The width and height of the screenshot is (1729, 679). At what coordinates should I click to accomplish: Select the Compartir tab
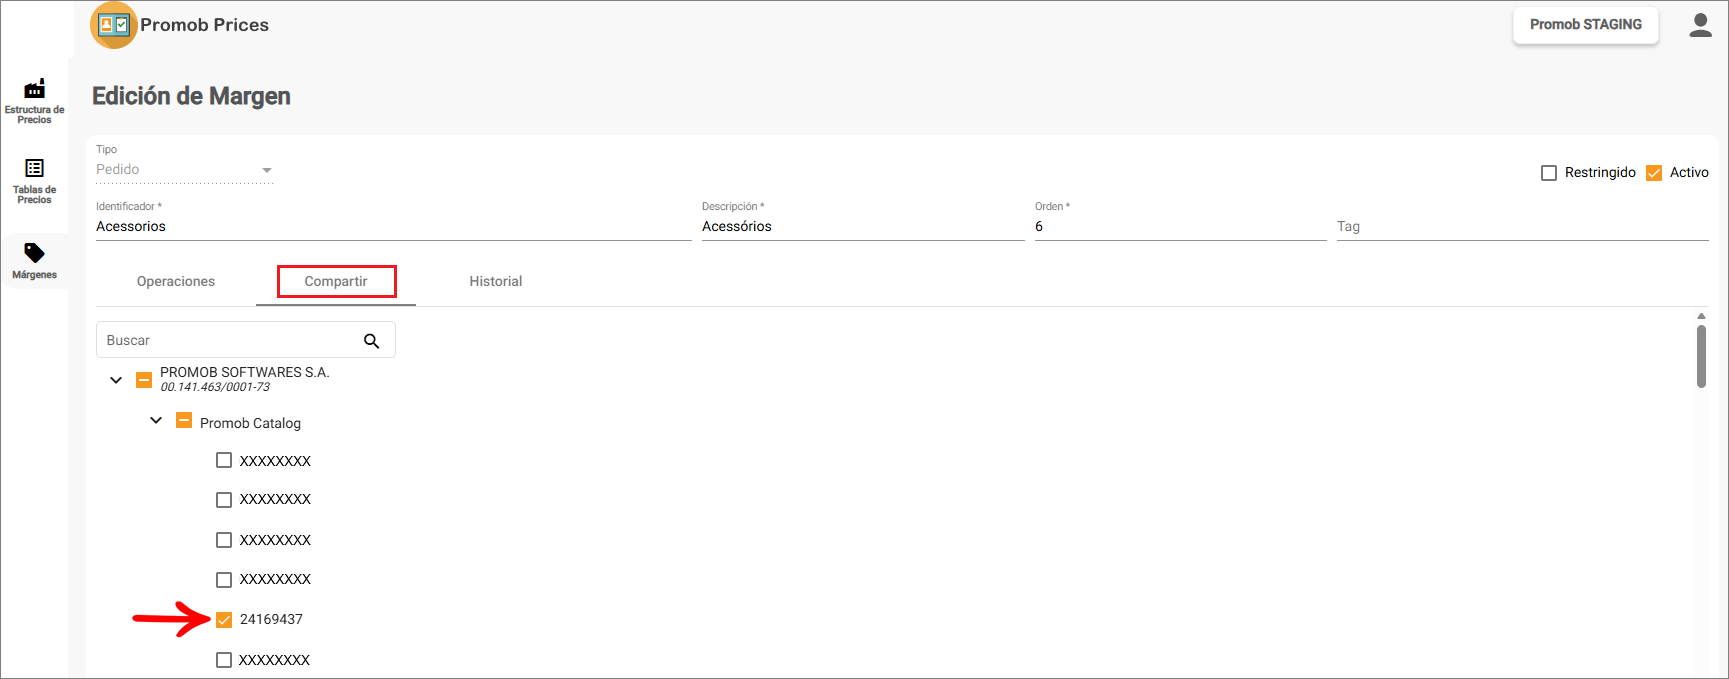pos(336,281)
